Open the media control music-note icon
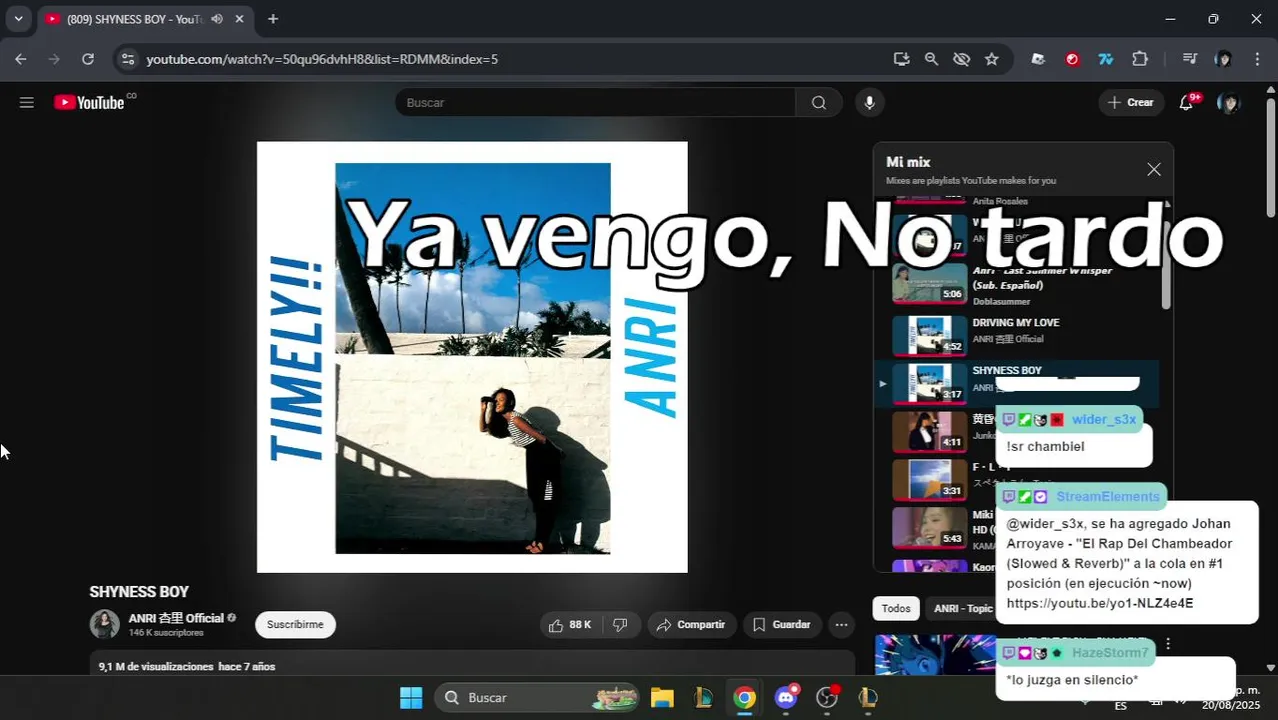 coord(1189,59)
